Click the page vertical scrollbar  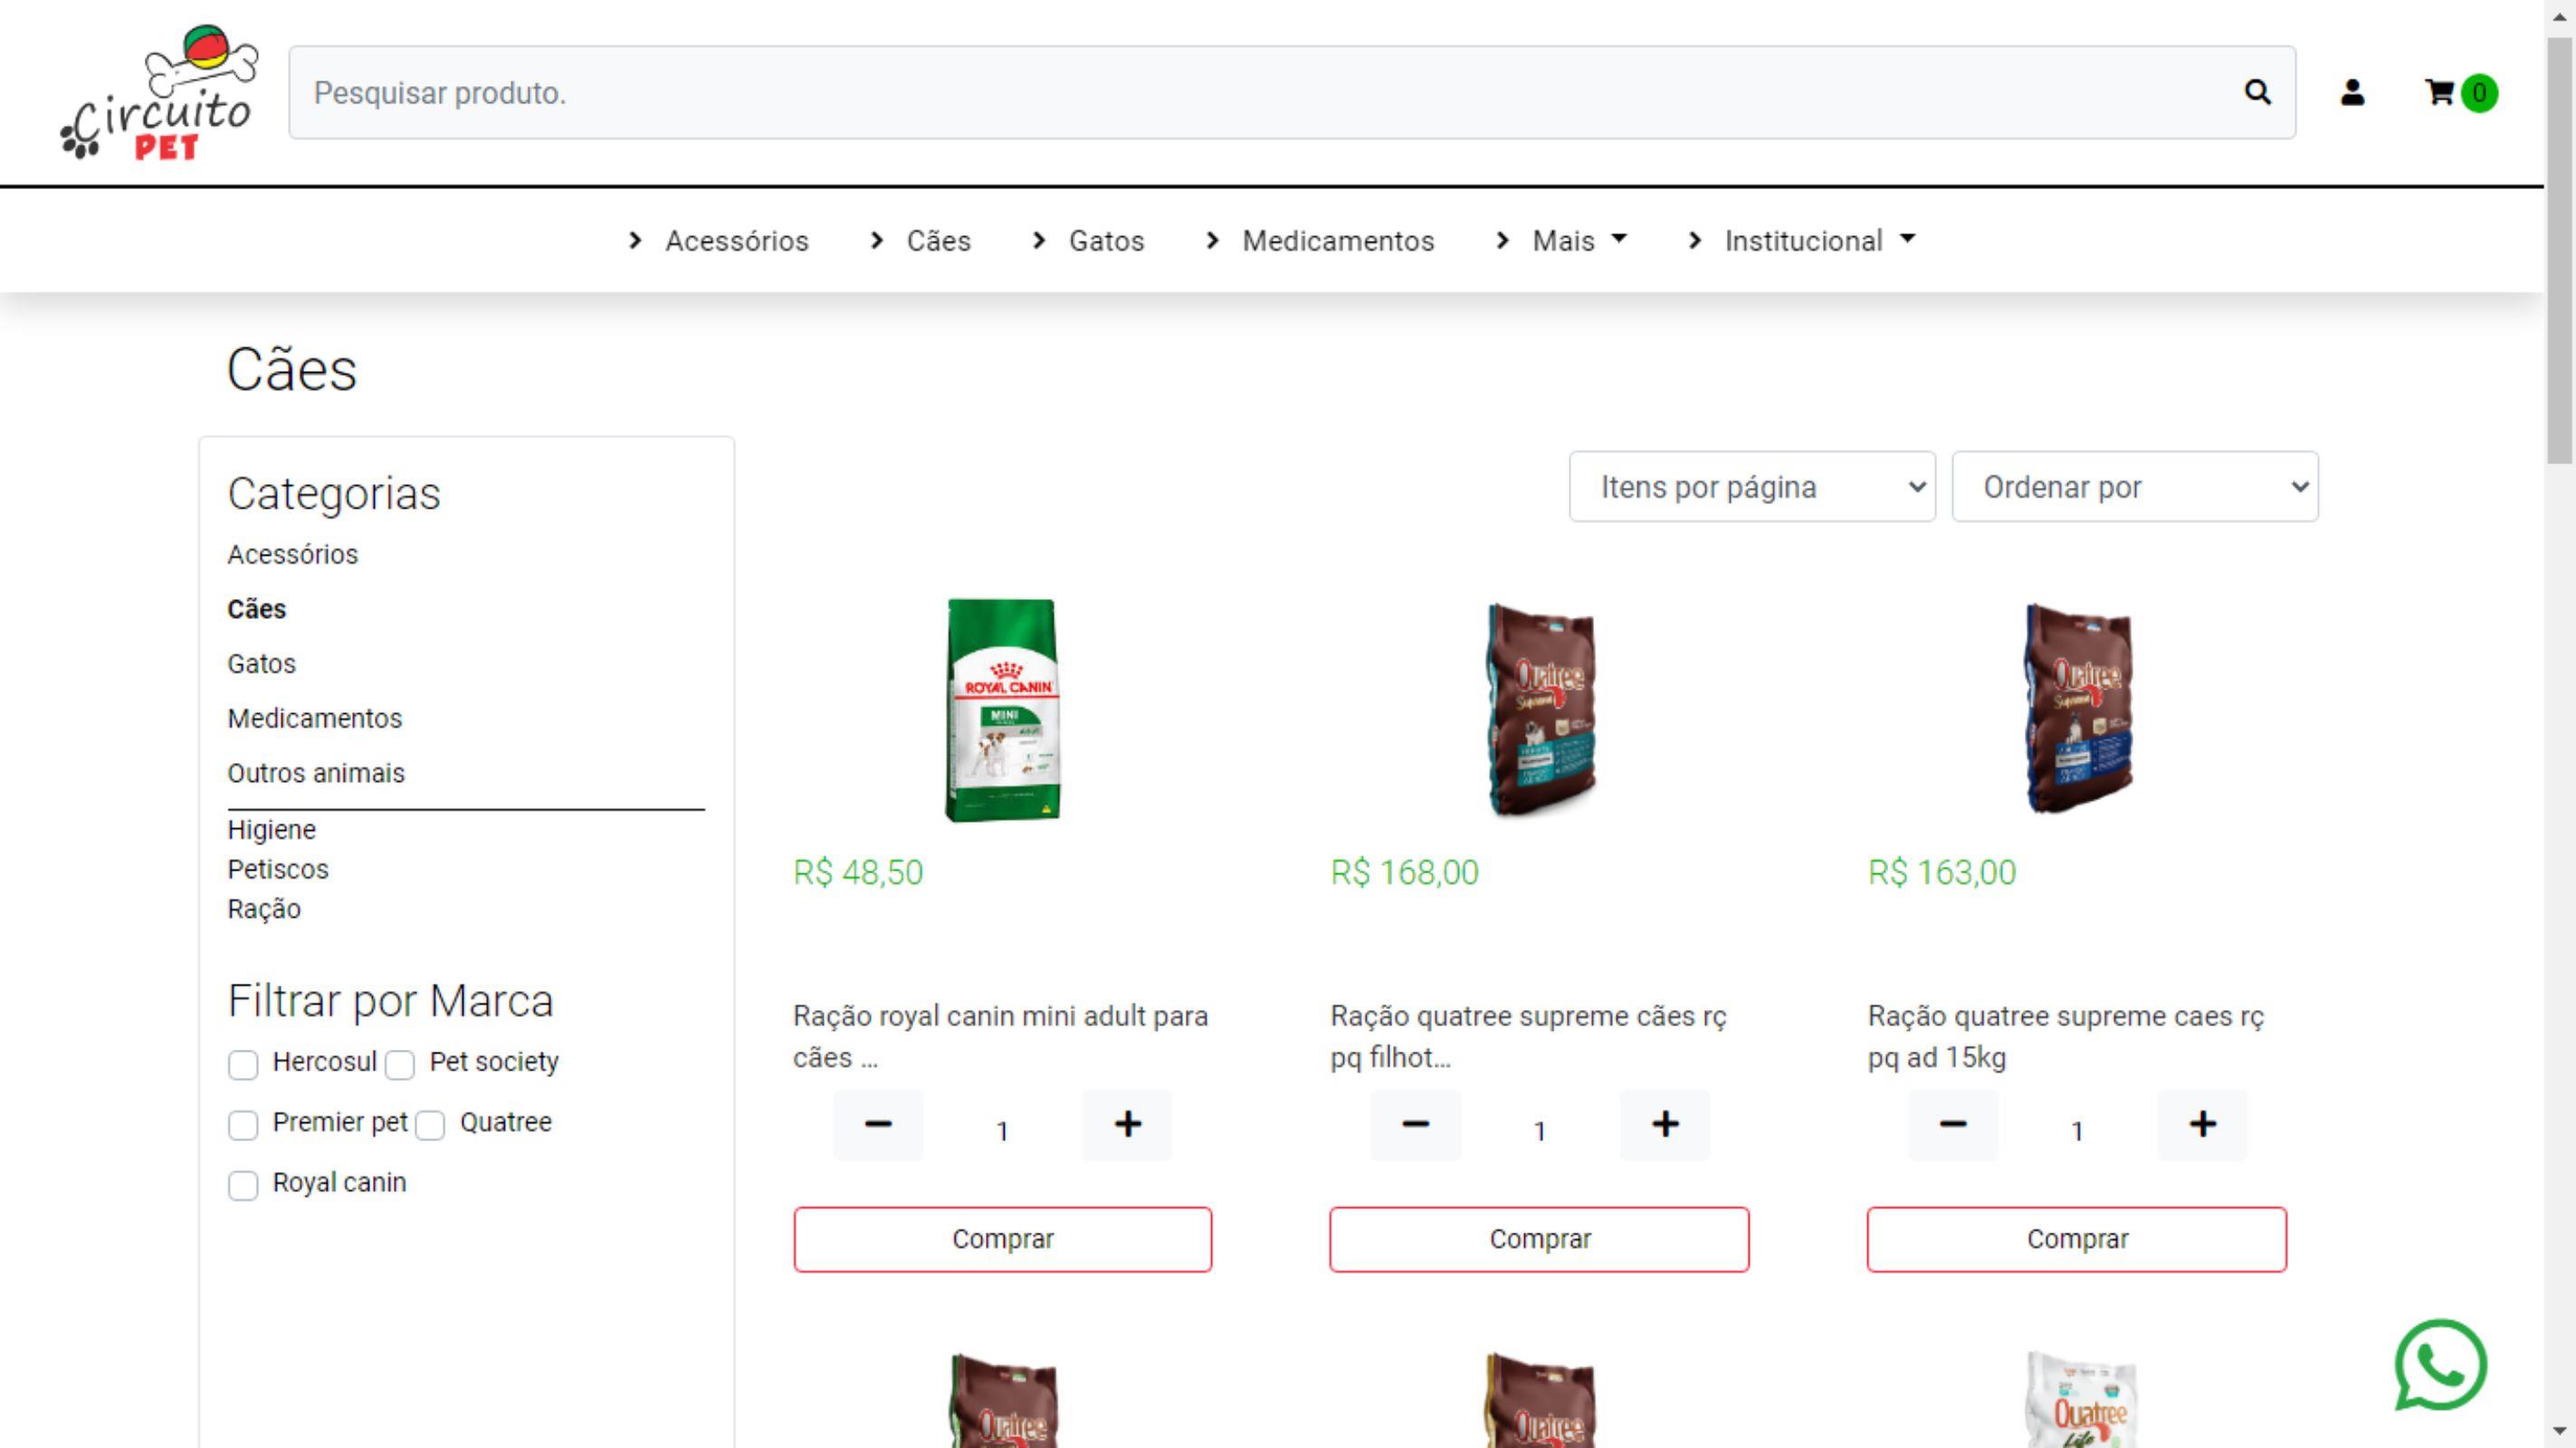point(2559,250)
